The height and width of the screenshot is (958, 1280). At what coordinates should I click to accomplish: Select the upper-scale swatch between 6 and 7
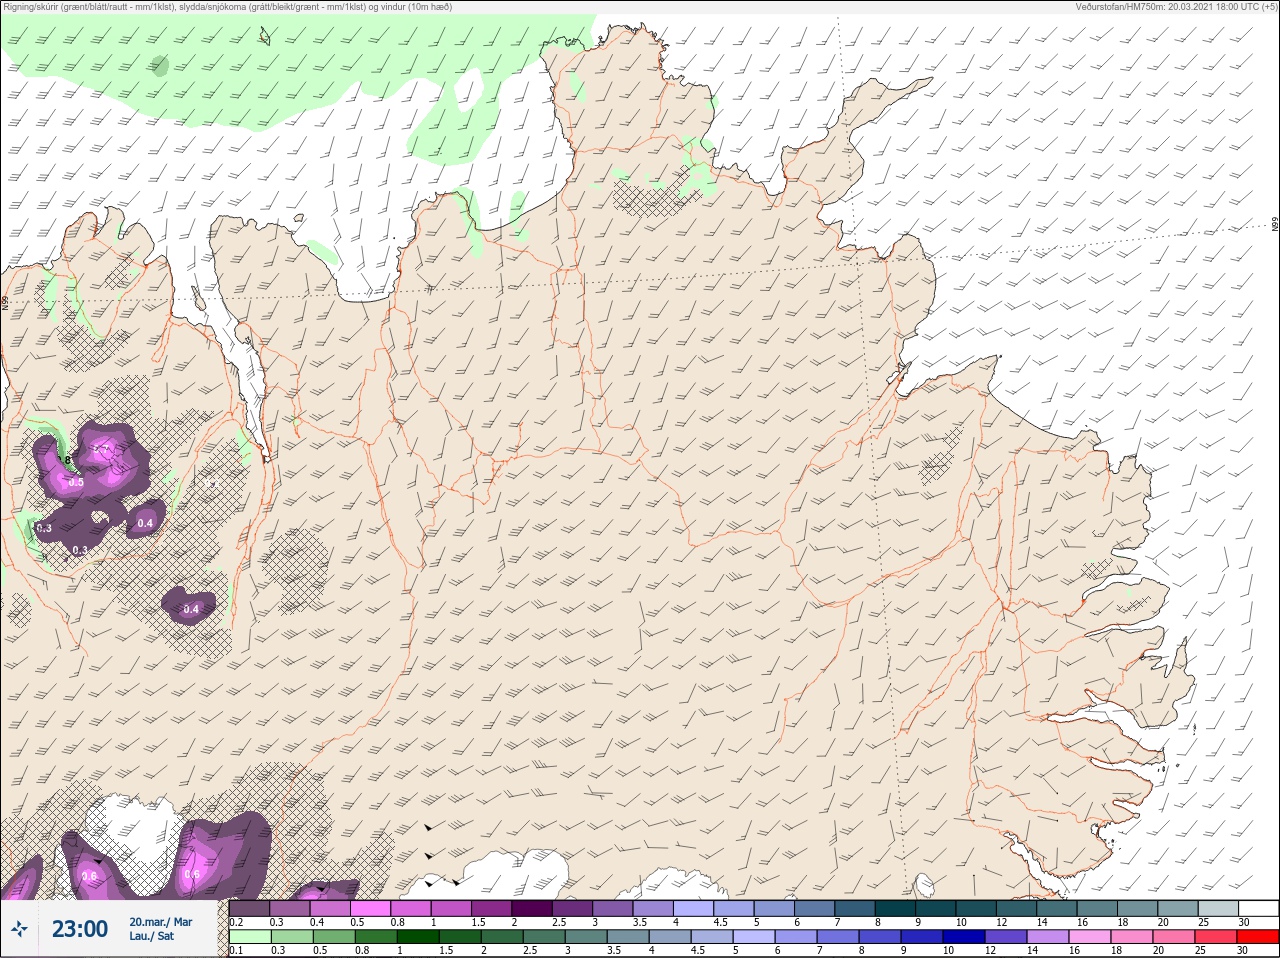click(x=815, y=908)
